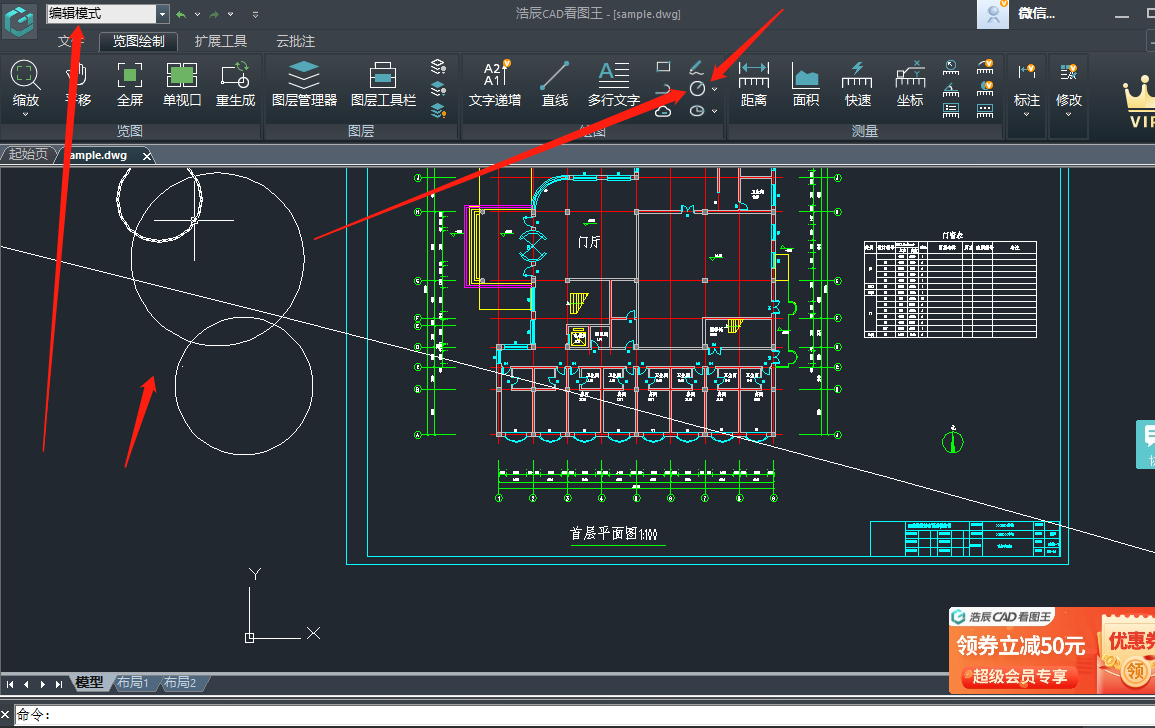Select the revision cloud tool

[663, 111]
